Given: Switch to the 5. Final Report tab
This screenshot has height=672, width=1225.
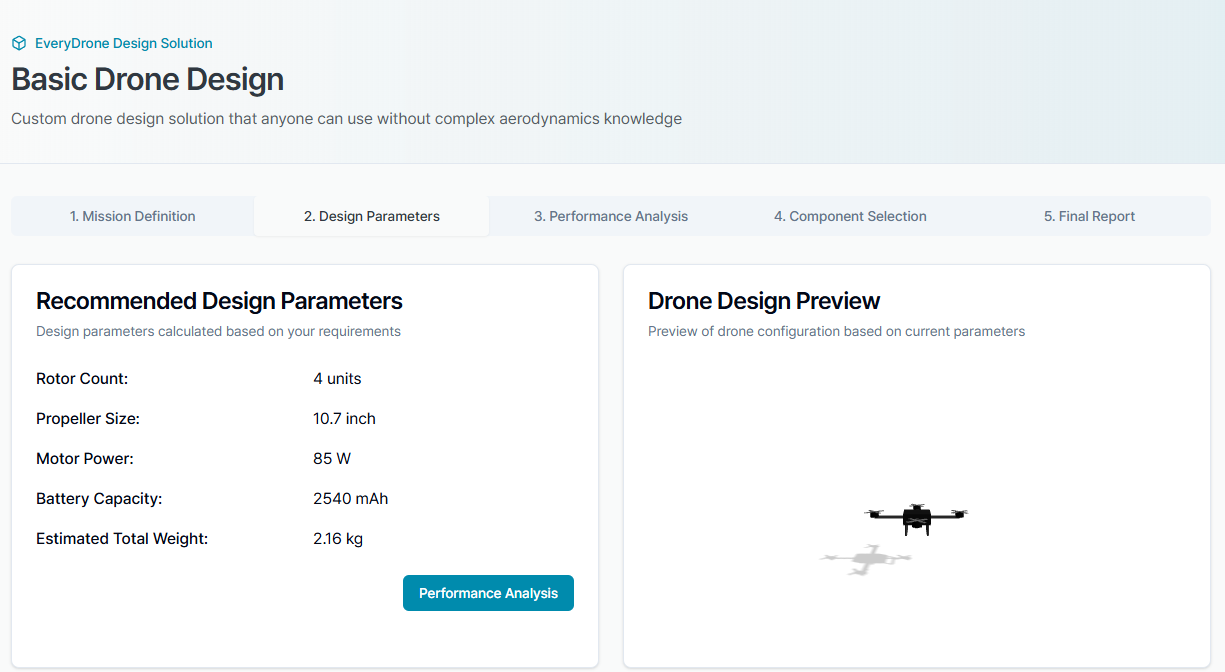Looking at the screenshot, I should 1090,216.
